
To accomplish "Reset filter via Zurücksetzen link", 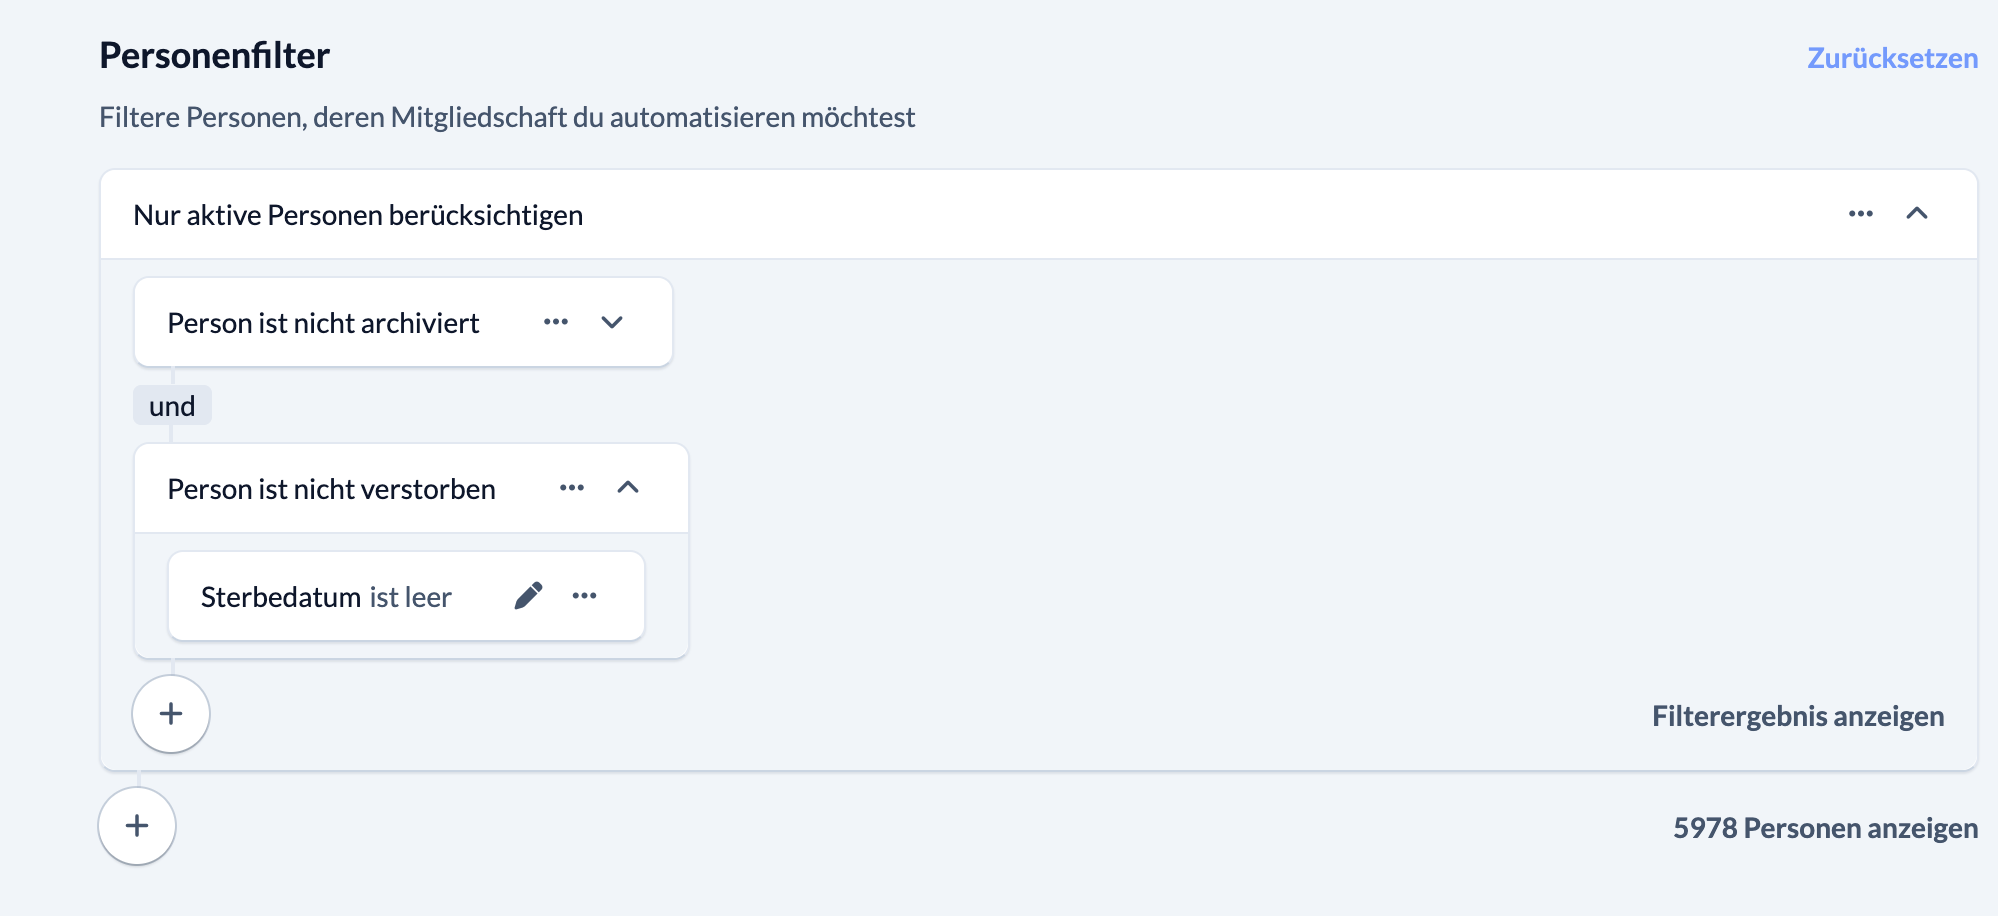I will tap(1892, 58).
